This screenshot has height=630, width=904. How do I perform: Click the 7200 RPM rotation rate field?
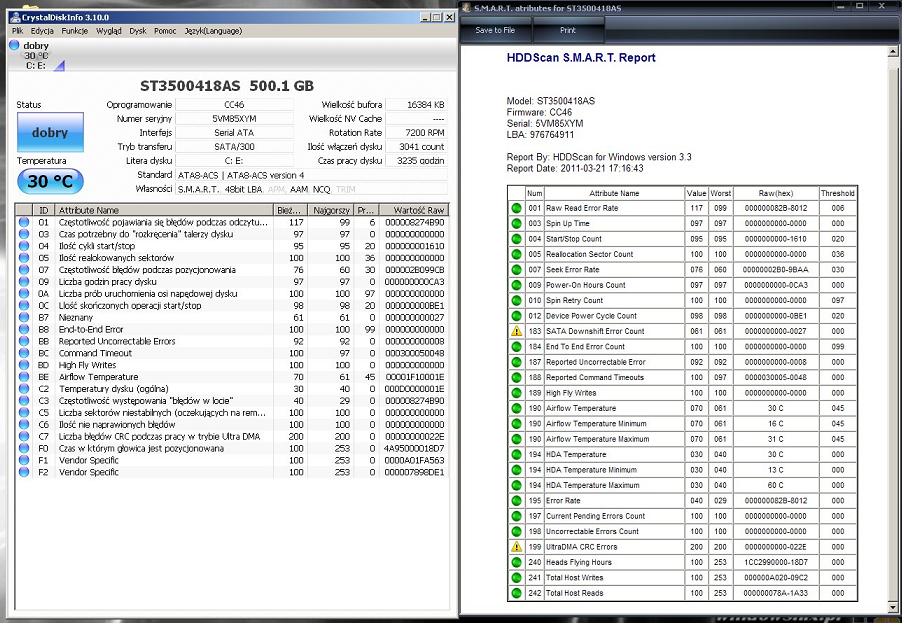tap(416, 133)
